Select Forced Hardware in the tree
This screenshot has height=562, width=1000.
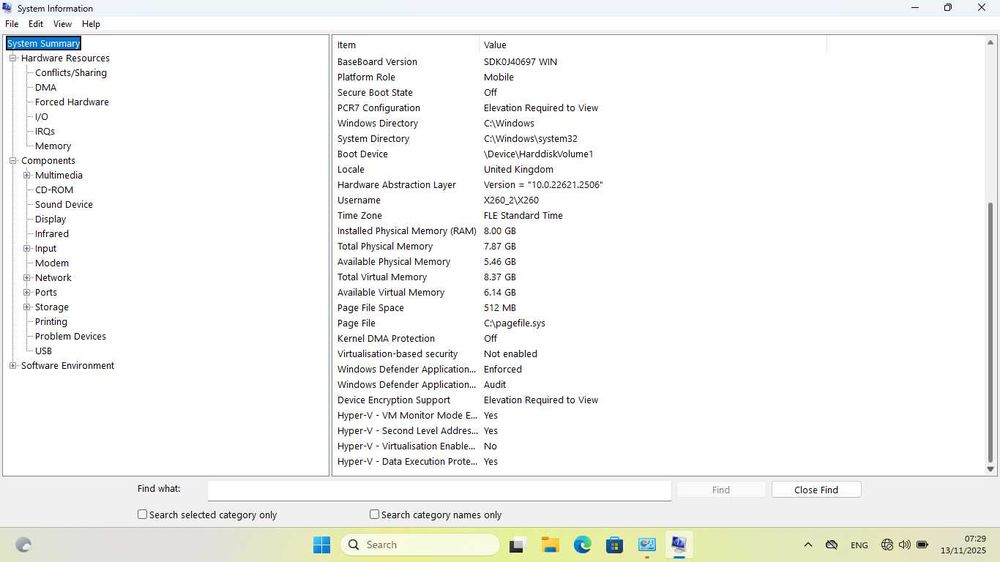(x=72, y=102)
